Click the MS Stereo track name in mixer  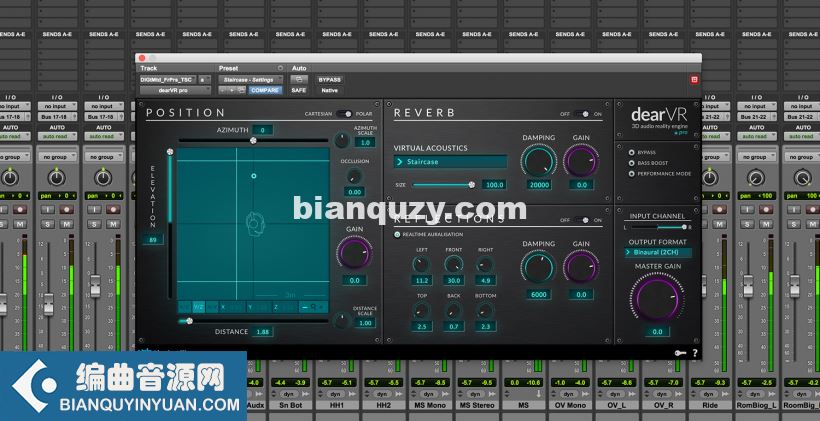click(x=477, y=405)
